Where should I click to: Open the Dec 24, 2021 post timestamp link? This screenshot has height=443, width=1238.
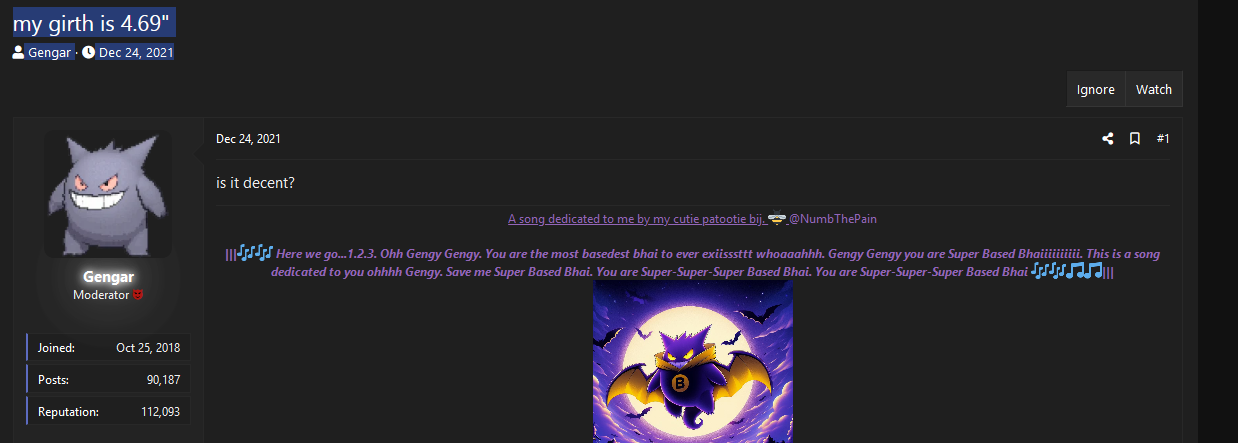point(248,139)
